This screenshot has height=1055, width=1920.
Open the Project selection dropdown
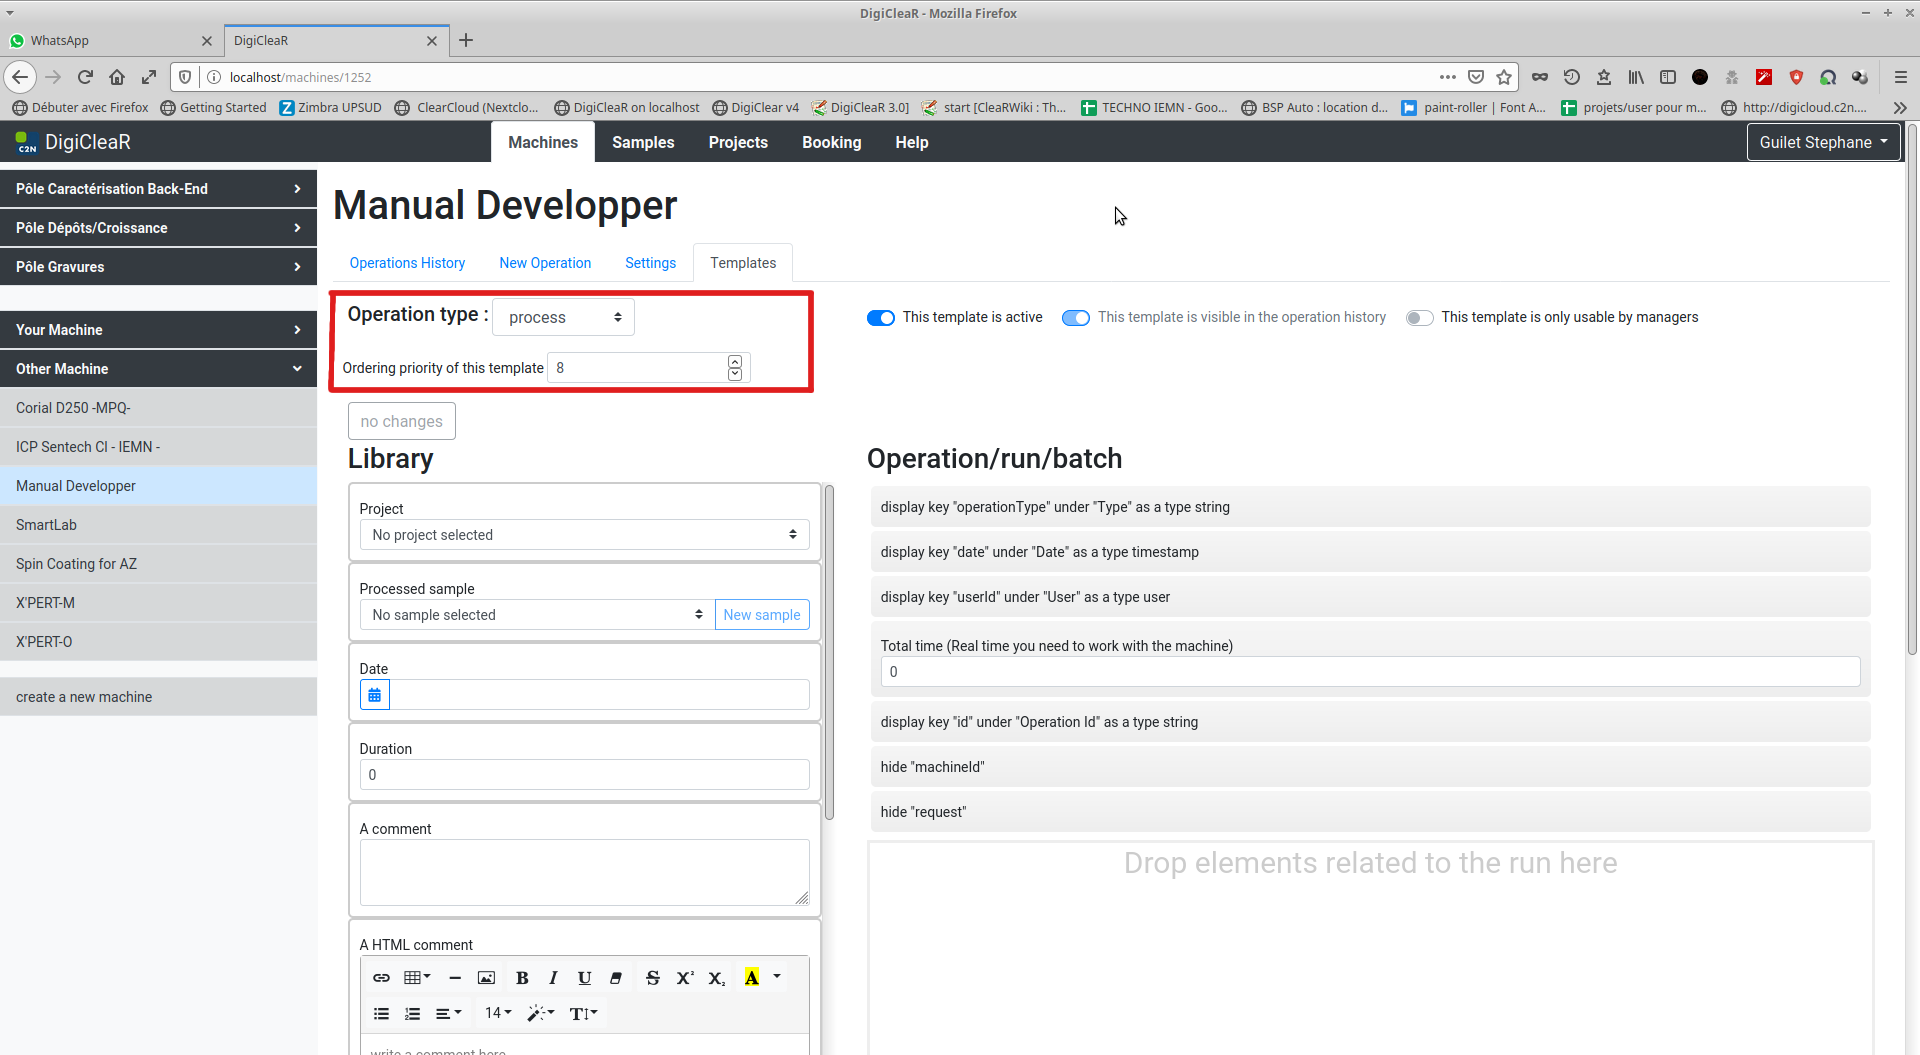tap(584, 535)
